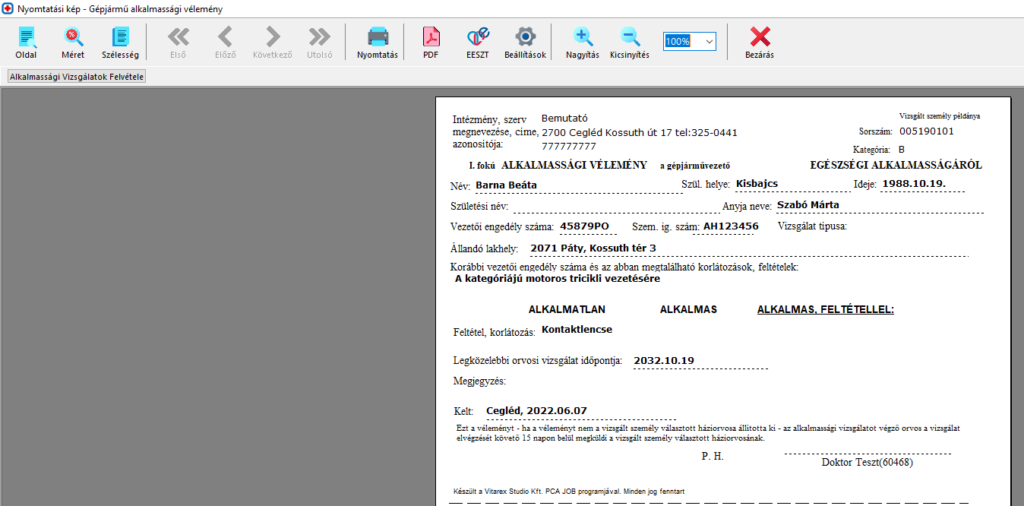This screenshot has height=506, width=1024.
Task: Open Beállítások settings gear
Action: (x=525, y=42)
